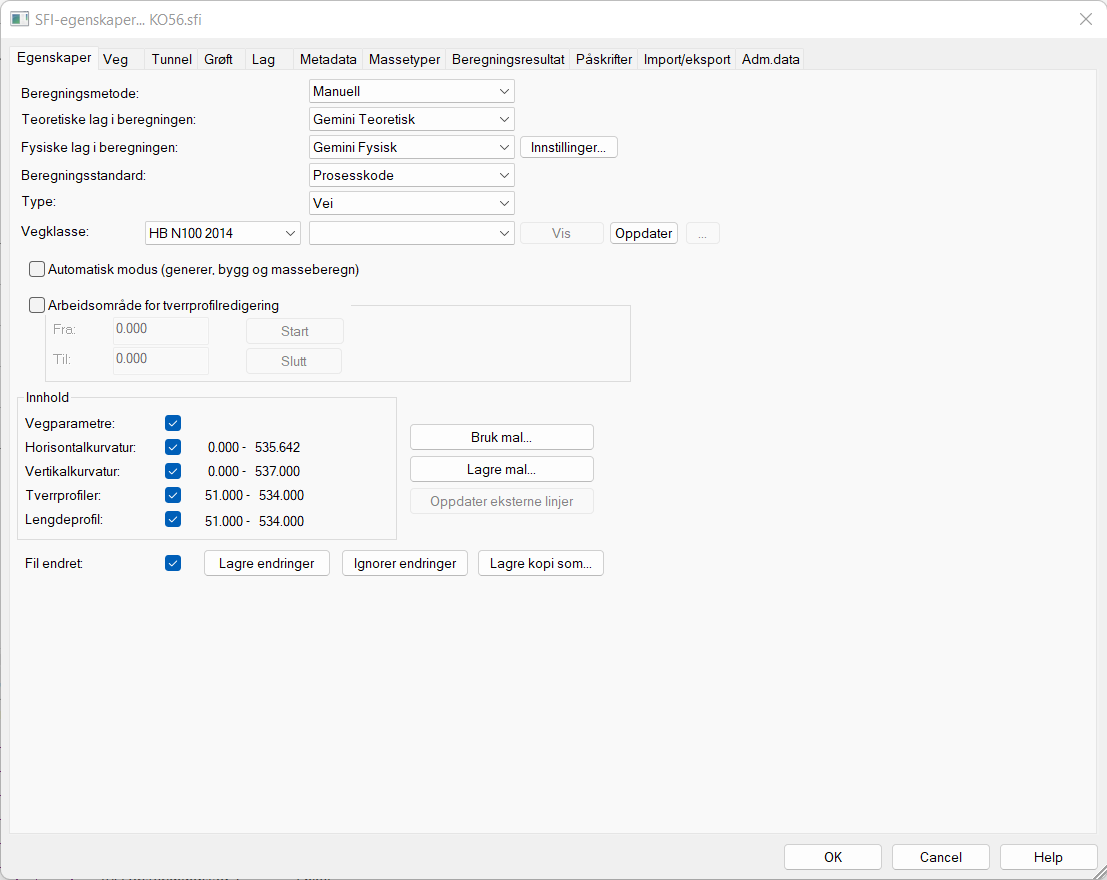Click Bruk mal to apply a template
Image resolution: width=1107 pixels, height=880 pixels.
pos(501,437)
